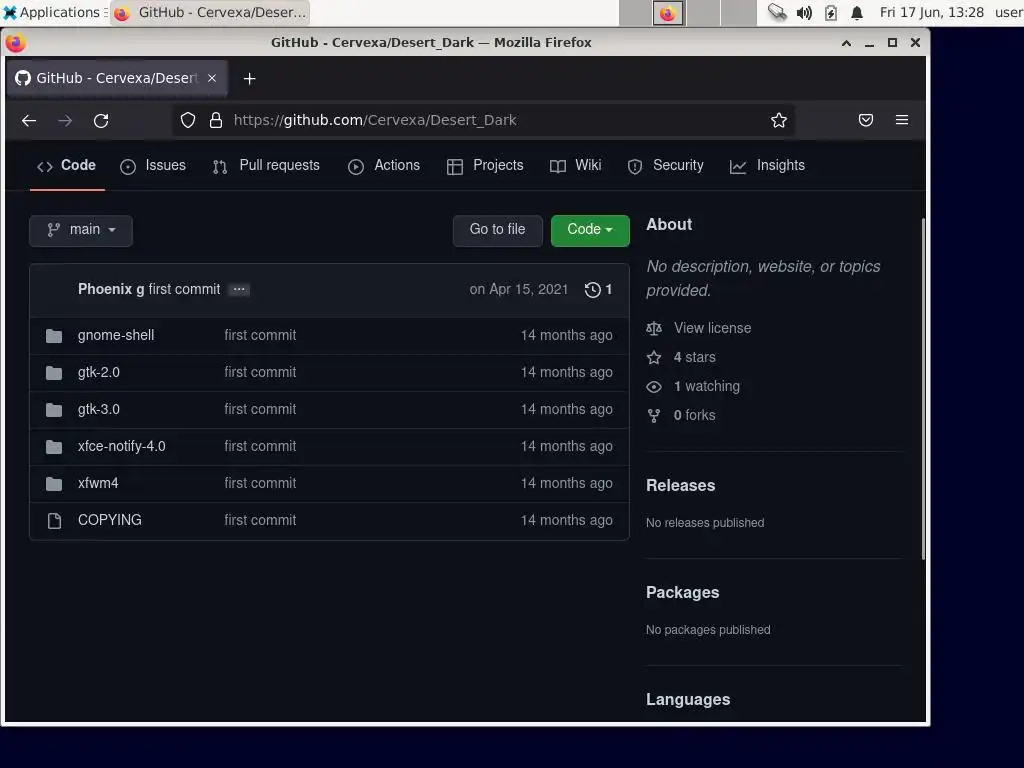The image size is (1024, 768).
Task: Click the gtk-3.0 folder icon
Action: [54, 409]
